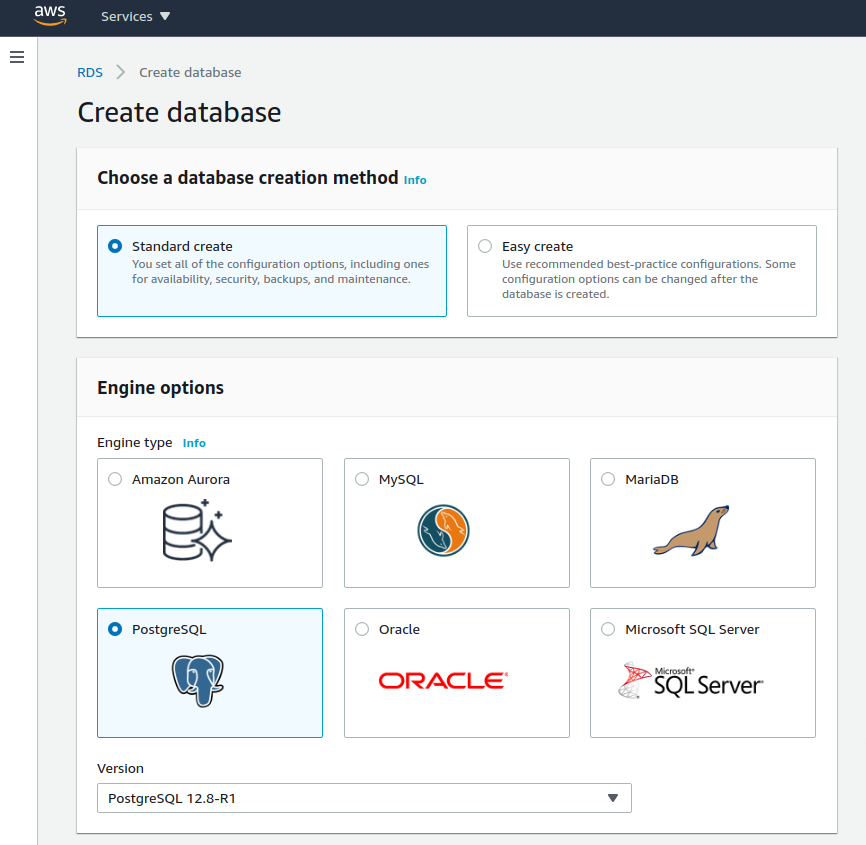Choose the Oracle engine radio button
Image resolution: width=866 pixels, height=845 pixels.
coord(362,629)
